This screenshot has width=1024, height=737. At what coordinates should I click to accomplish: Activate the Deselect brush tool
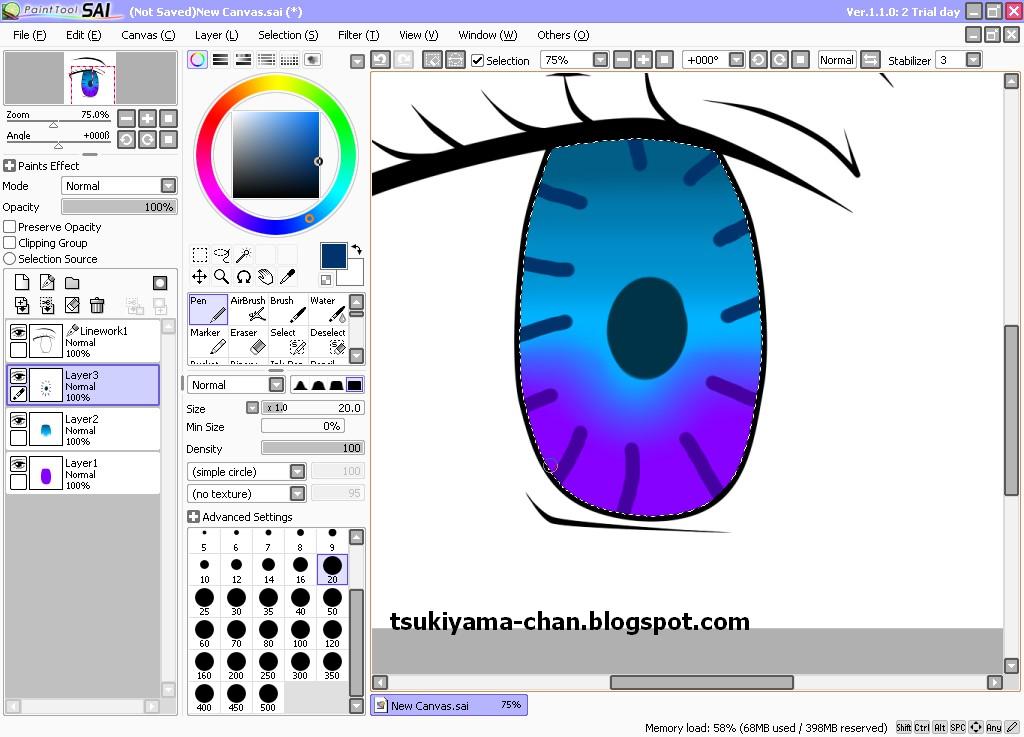(x=328, y=341)
